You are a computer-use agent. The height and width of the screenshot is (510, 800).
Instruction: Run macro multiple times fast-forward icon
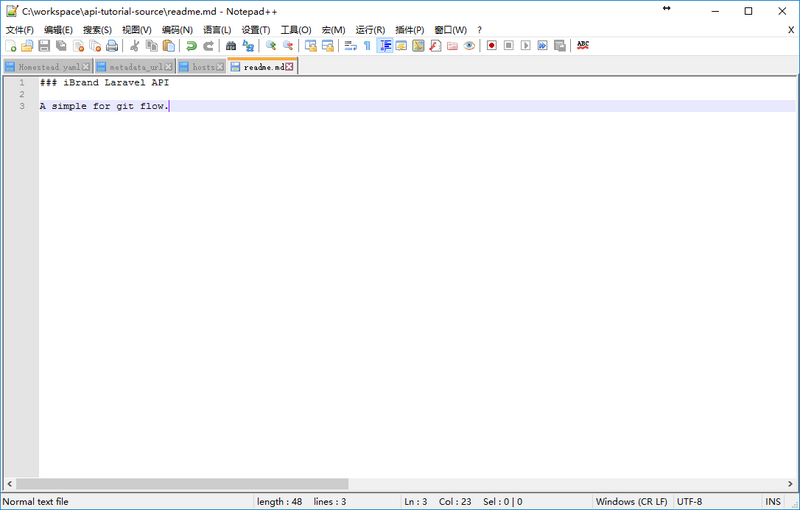coord(543,46)
